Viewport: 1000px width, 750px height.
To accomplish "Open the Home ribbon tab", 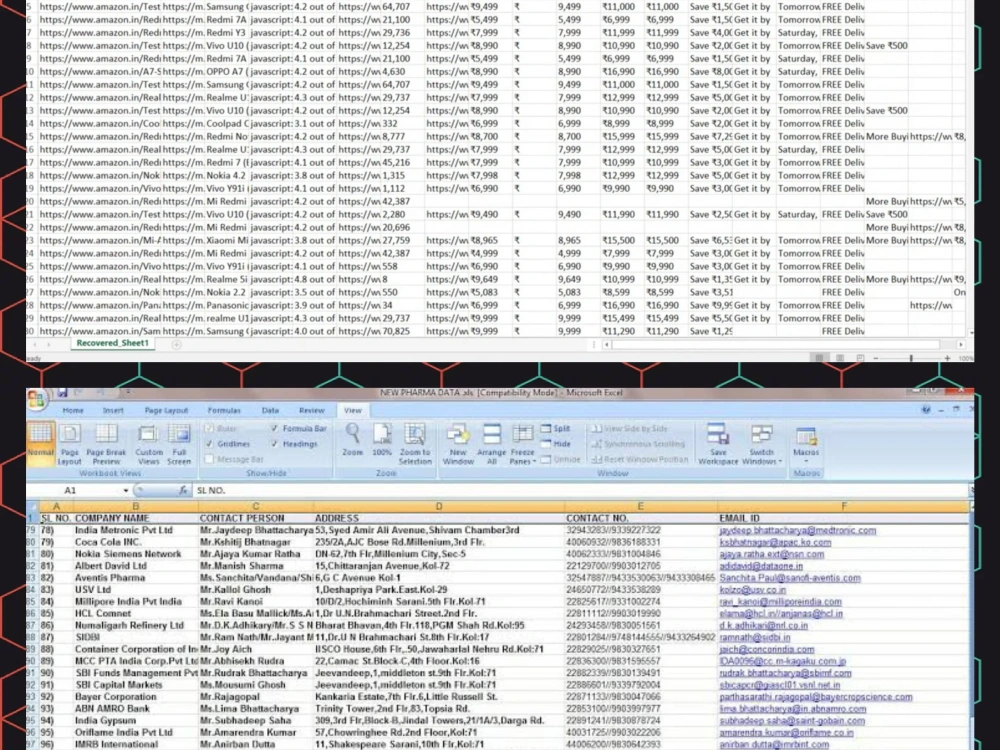I will [x=73, y=410].
